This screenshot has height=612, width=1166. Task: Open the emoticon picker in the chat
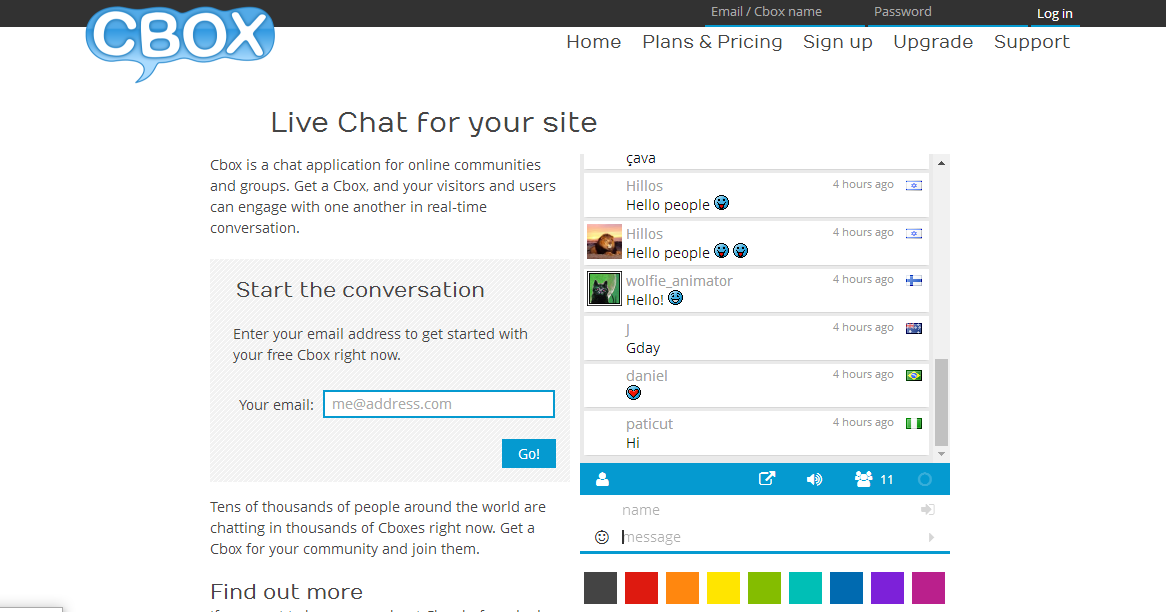(x=600, y=537)
